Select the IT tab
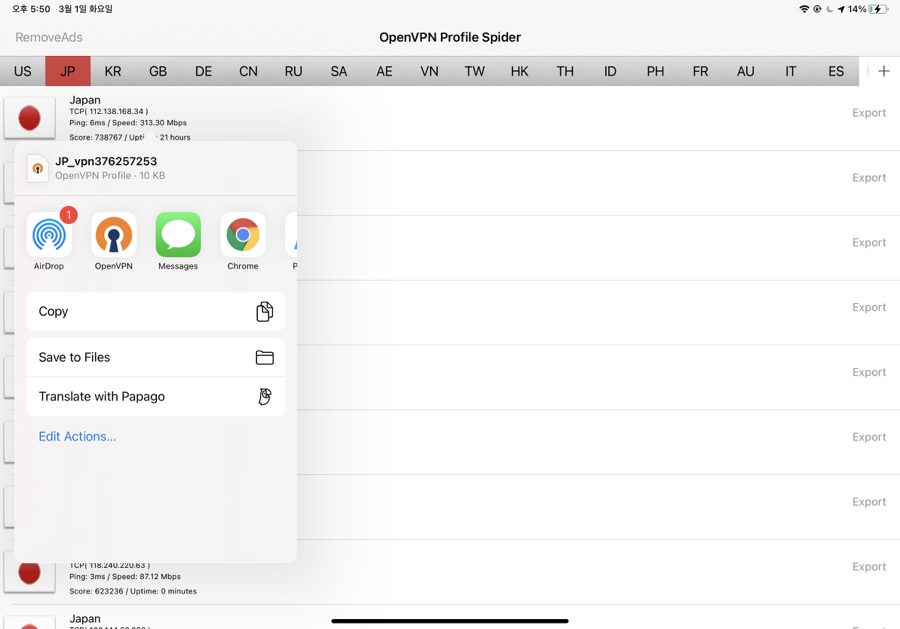This screenshot has width=900, height=629. pyautogui.click(x=791, y=71)
